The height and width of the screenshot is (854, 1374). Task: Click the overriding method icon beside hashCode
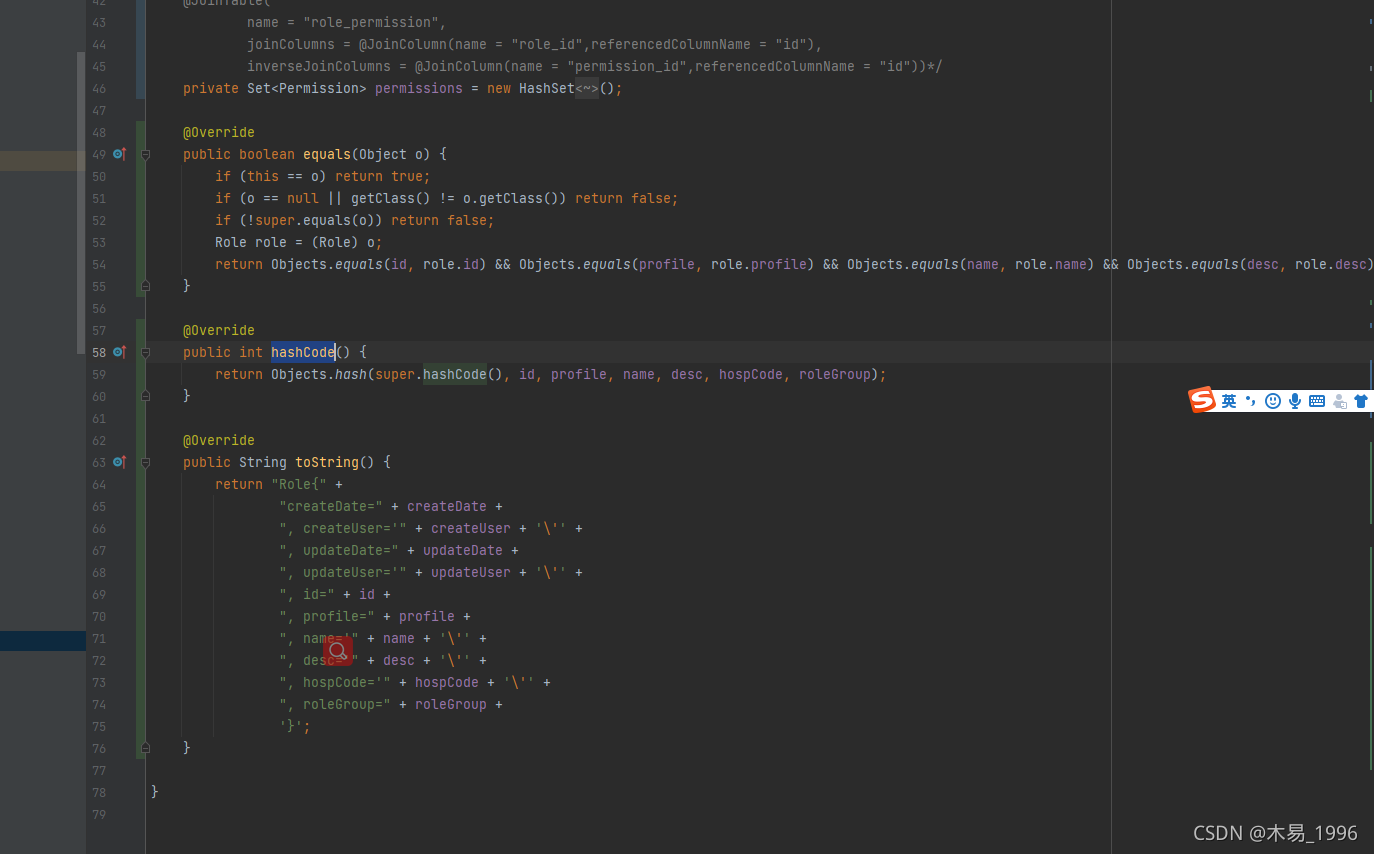(x=118, y=352)
